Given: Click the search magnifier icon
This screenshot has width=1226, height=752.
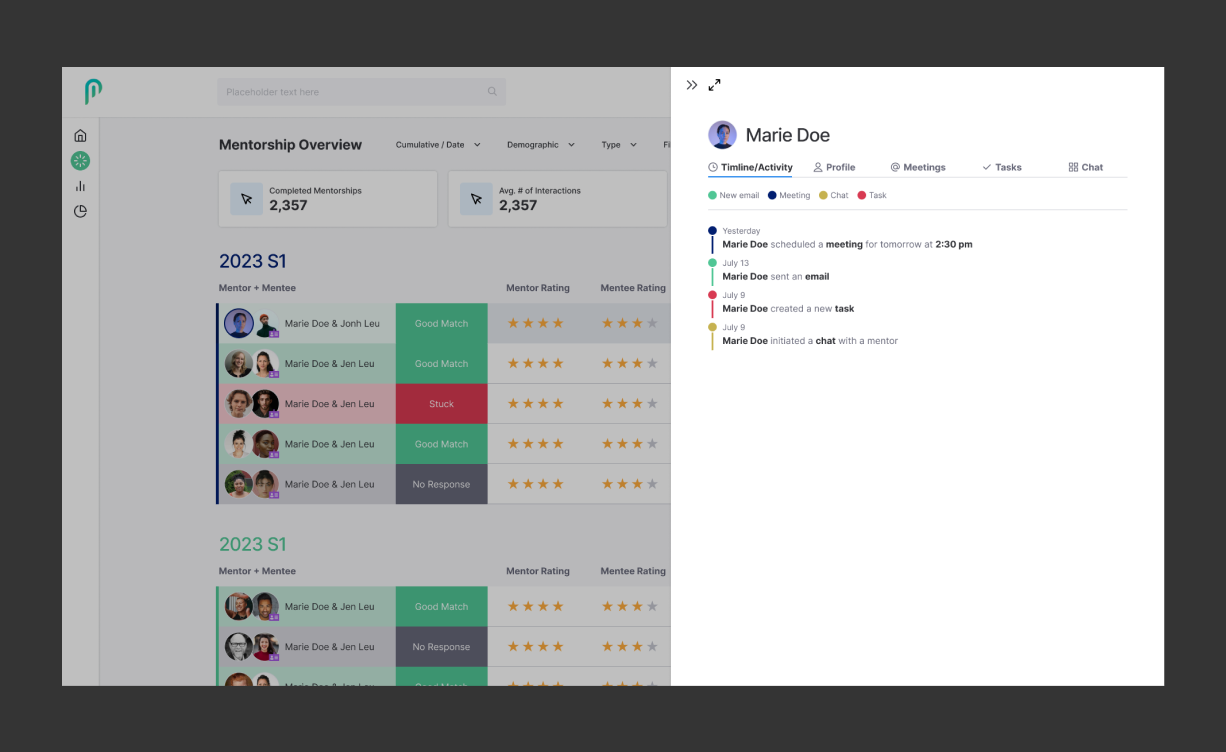Looking at the screenshot, I should point(492,92).
